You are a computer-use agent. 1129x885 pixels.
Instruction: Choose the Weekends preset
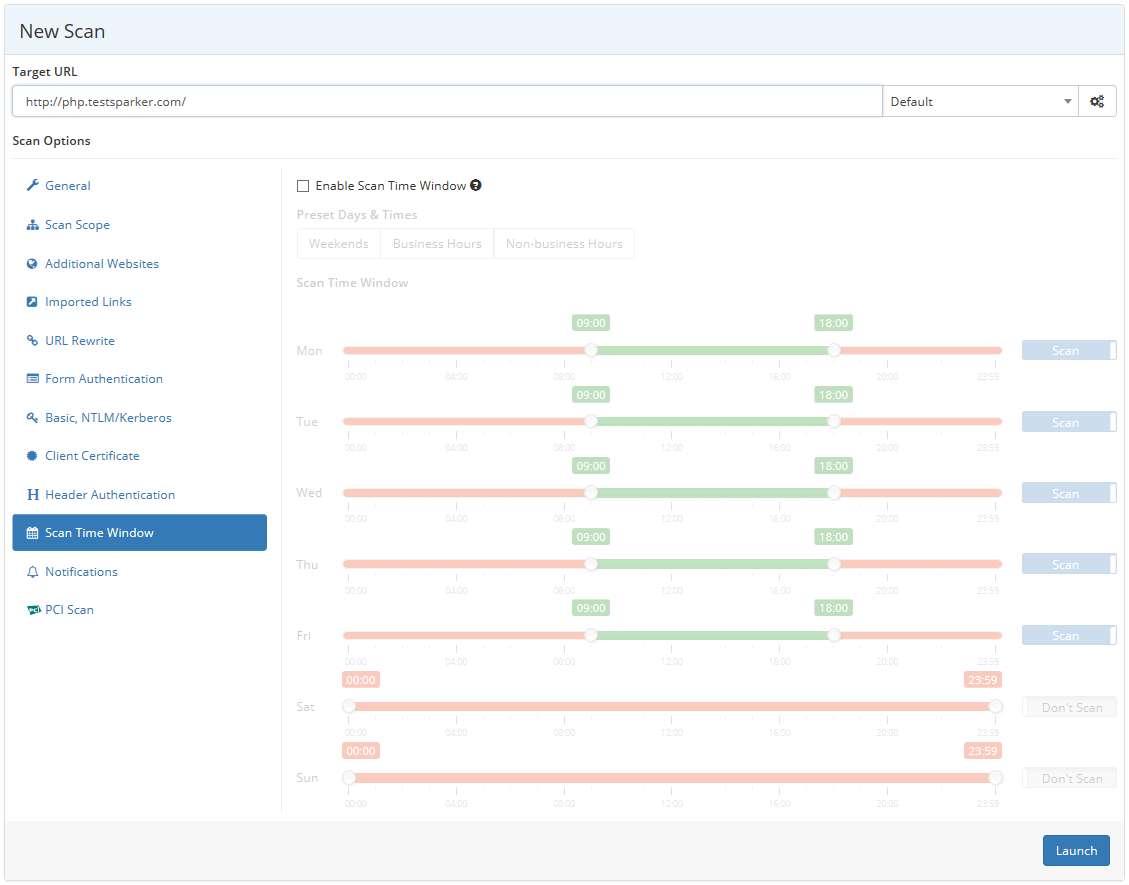point(338,244)
